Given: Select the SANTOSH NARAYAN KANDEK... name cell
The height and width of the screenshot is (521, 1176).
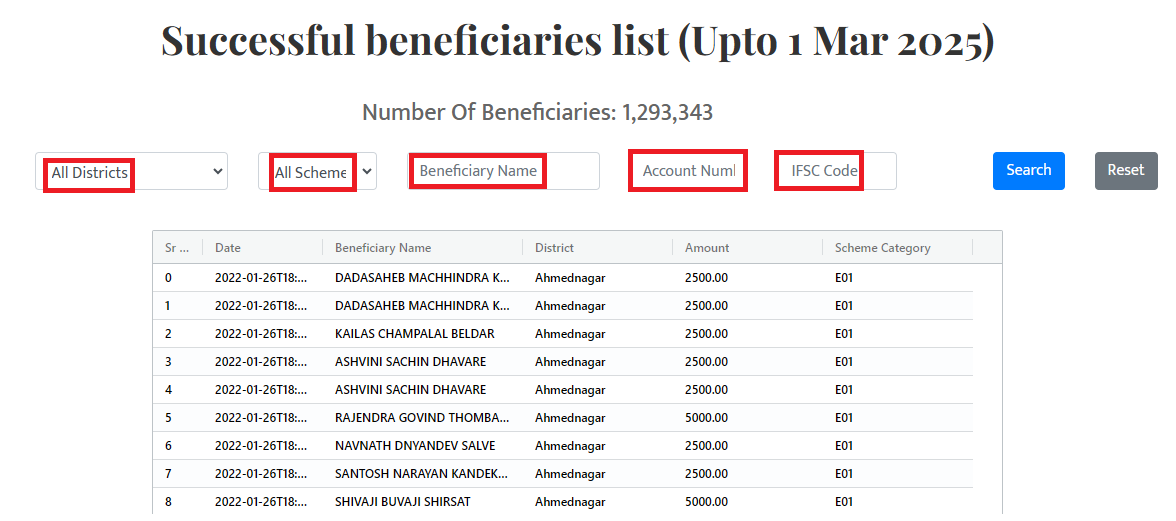Looking at the screenshot, I should [422, 474].
